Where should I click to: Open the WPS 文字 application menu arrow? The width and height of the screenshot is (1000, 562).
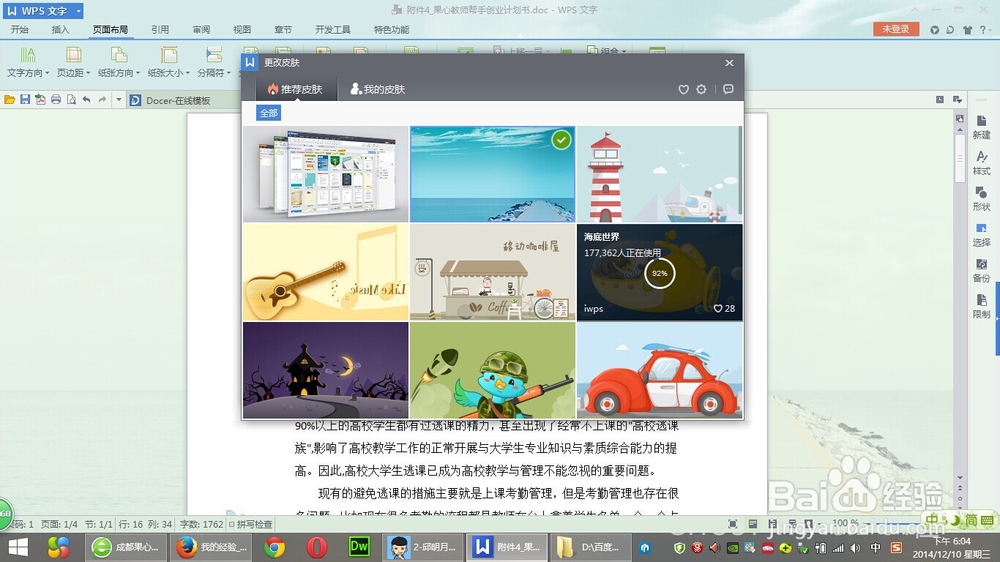(78, 11)
